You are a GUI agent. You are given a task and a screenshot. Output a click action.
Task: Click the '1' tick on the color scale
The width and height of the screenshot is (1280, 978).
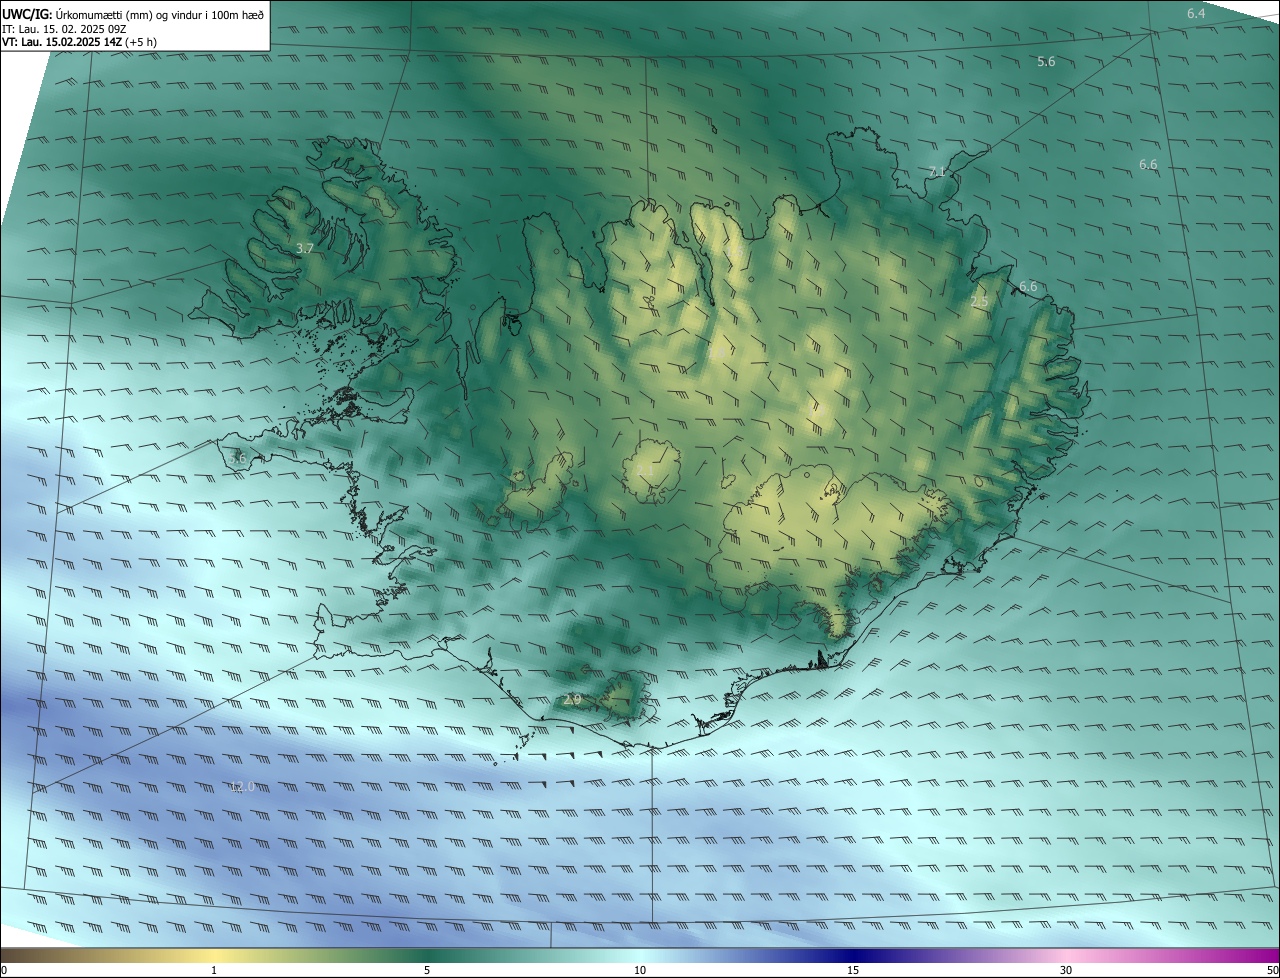[214, 970]
